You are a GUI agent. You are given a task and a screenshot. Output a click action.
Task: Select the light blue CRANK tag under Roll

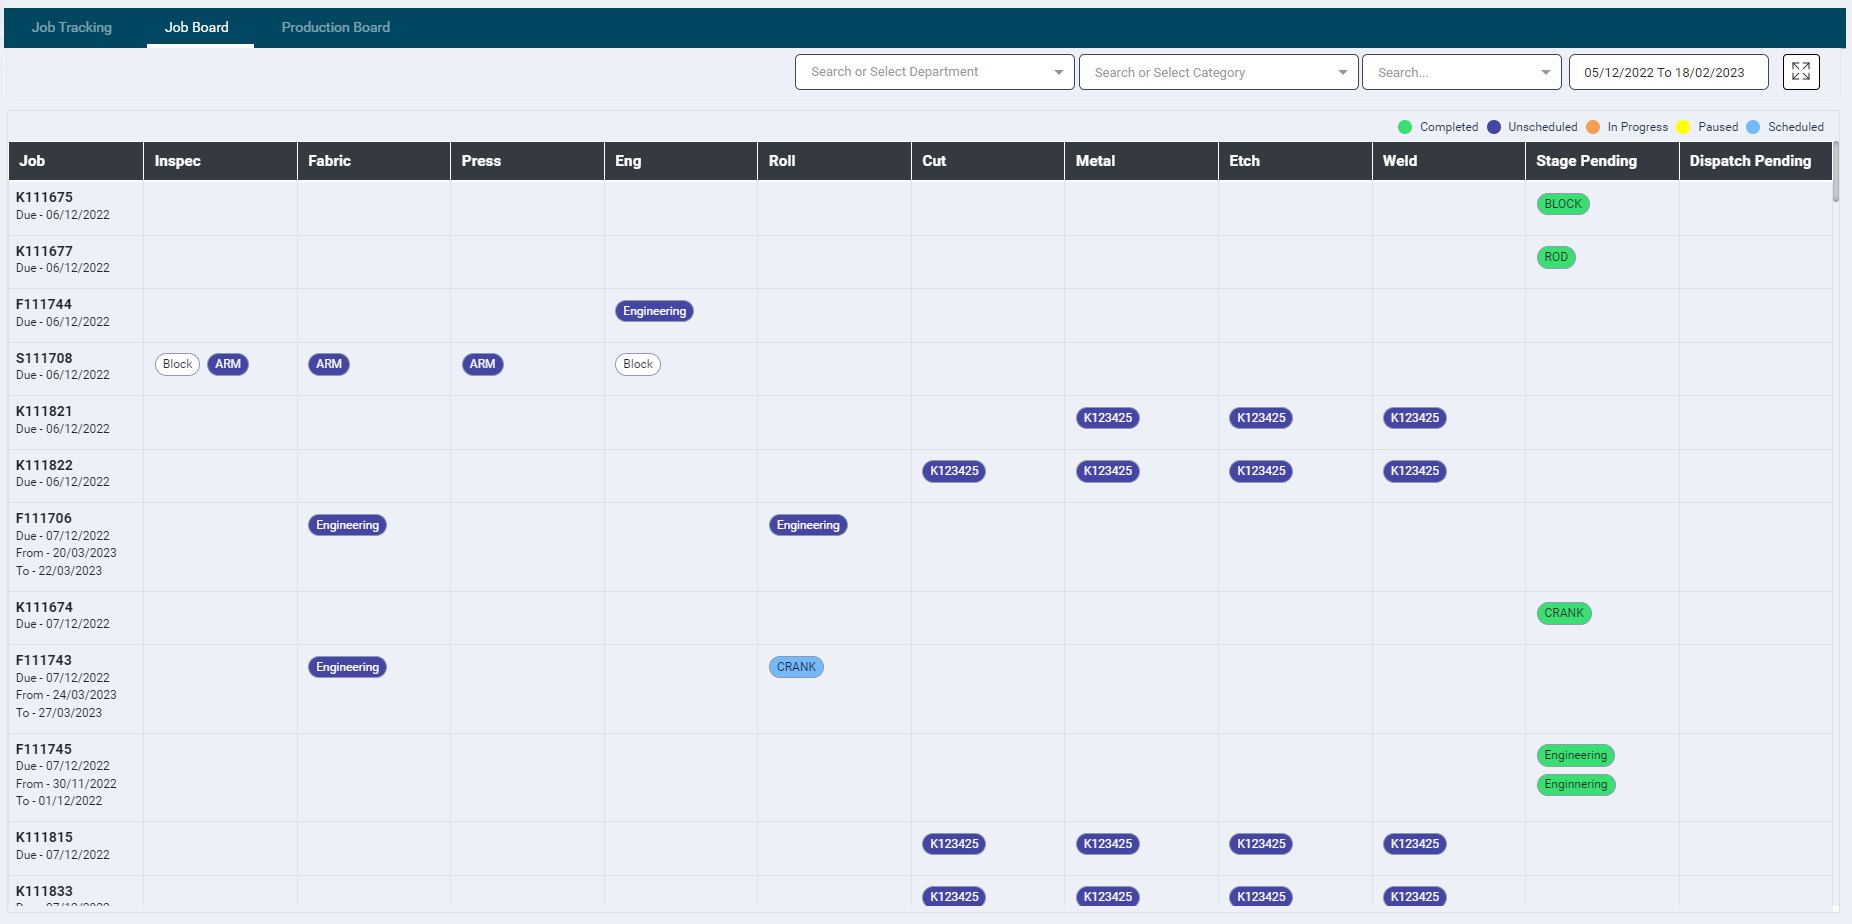pyautogui.click(x=796, y=667)
